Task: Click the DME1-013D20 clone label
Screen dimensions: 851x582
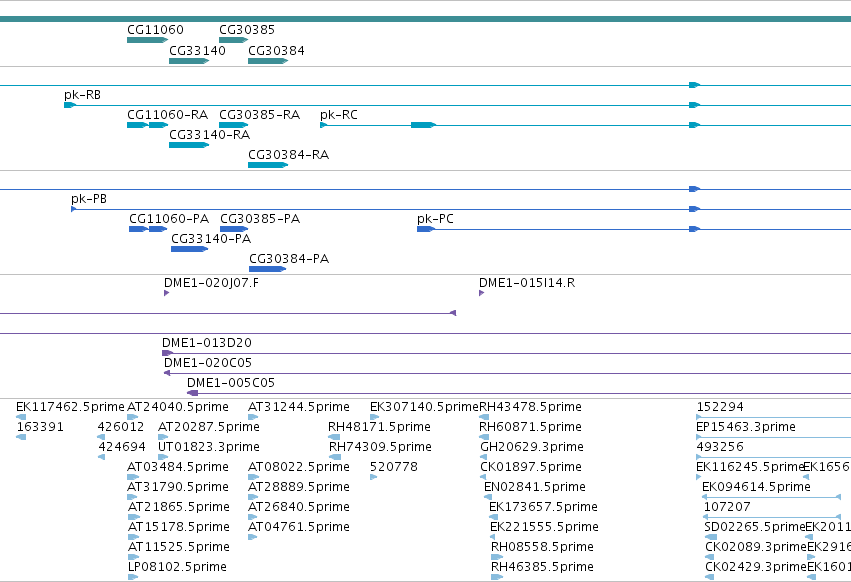Action: (207, 344)
